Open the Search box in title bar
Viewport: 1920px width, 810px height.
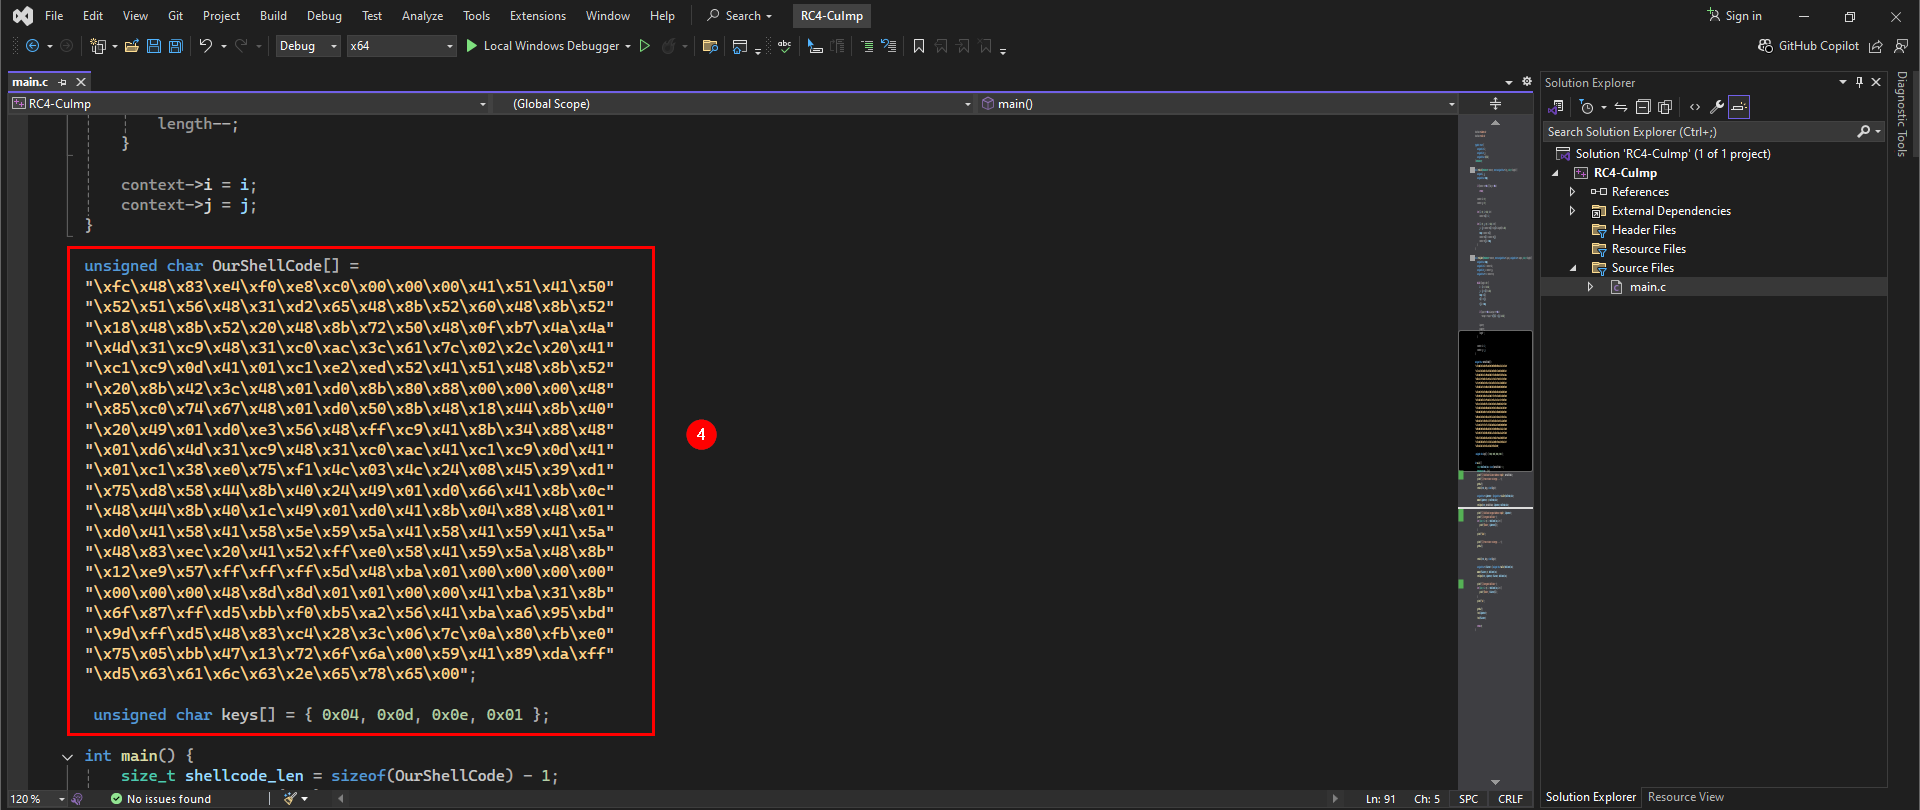click(x=740, y=16)
